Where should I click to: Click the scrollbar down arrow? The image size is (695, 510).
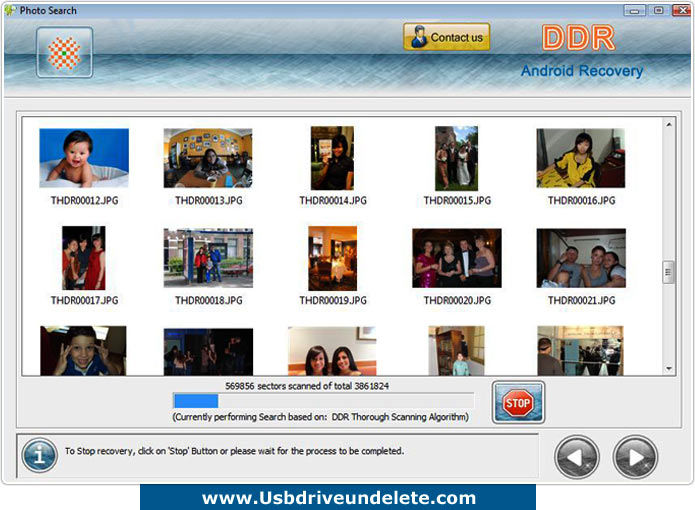669,369
